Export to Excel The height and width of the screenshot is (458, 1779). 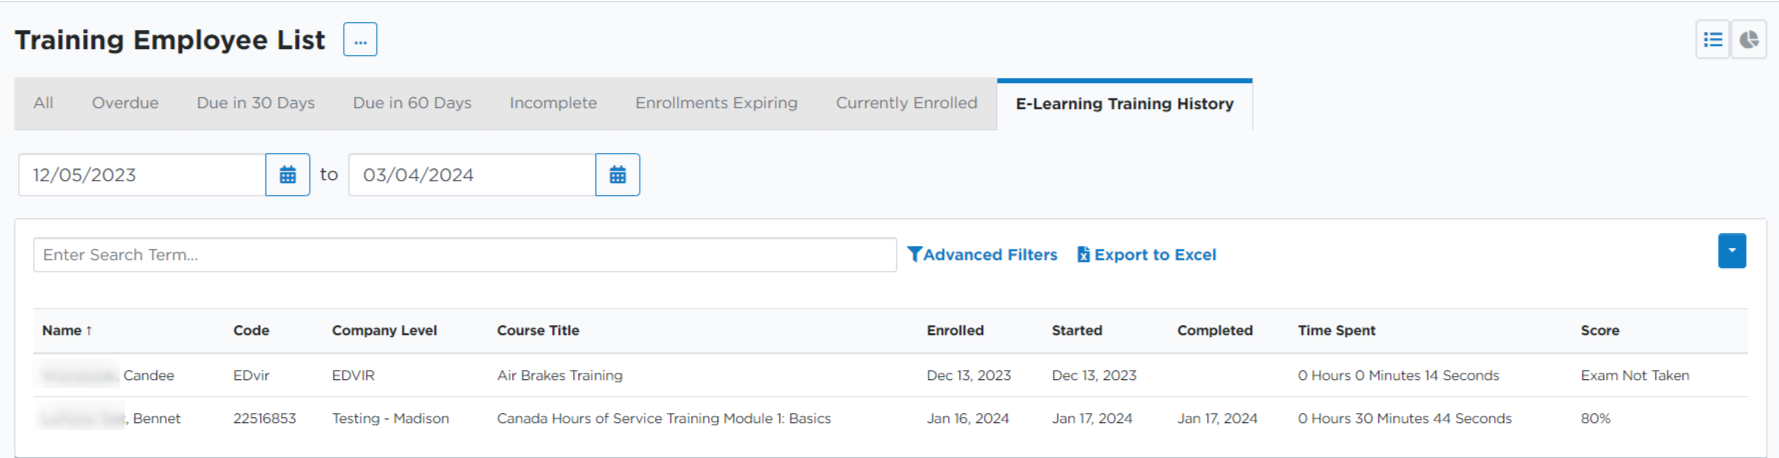coord(1146,255)
